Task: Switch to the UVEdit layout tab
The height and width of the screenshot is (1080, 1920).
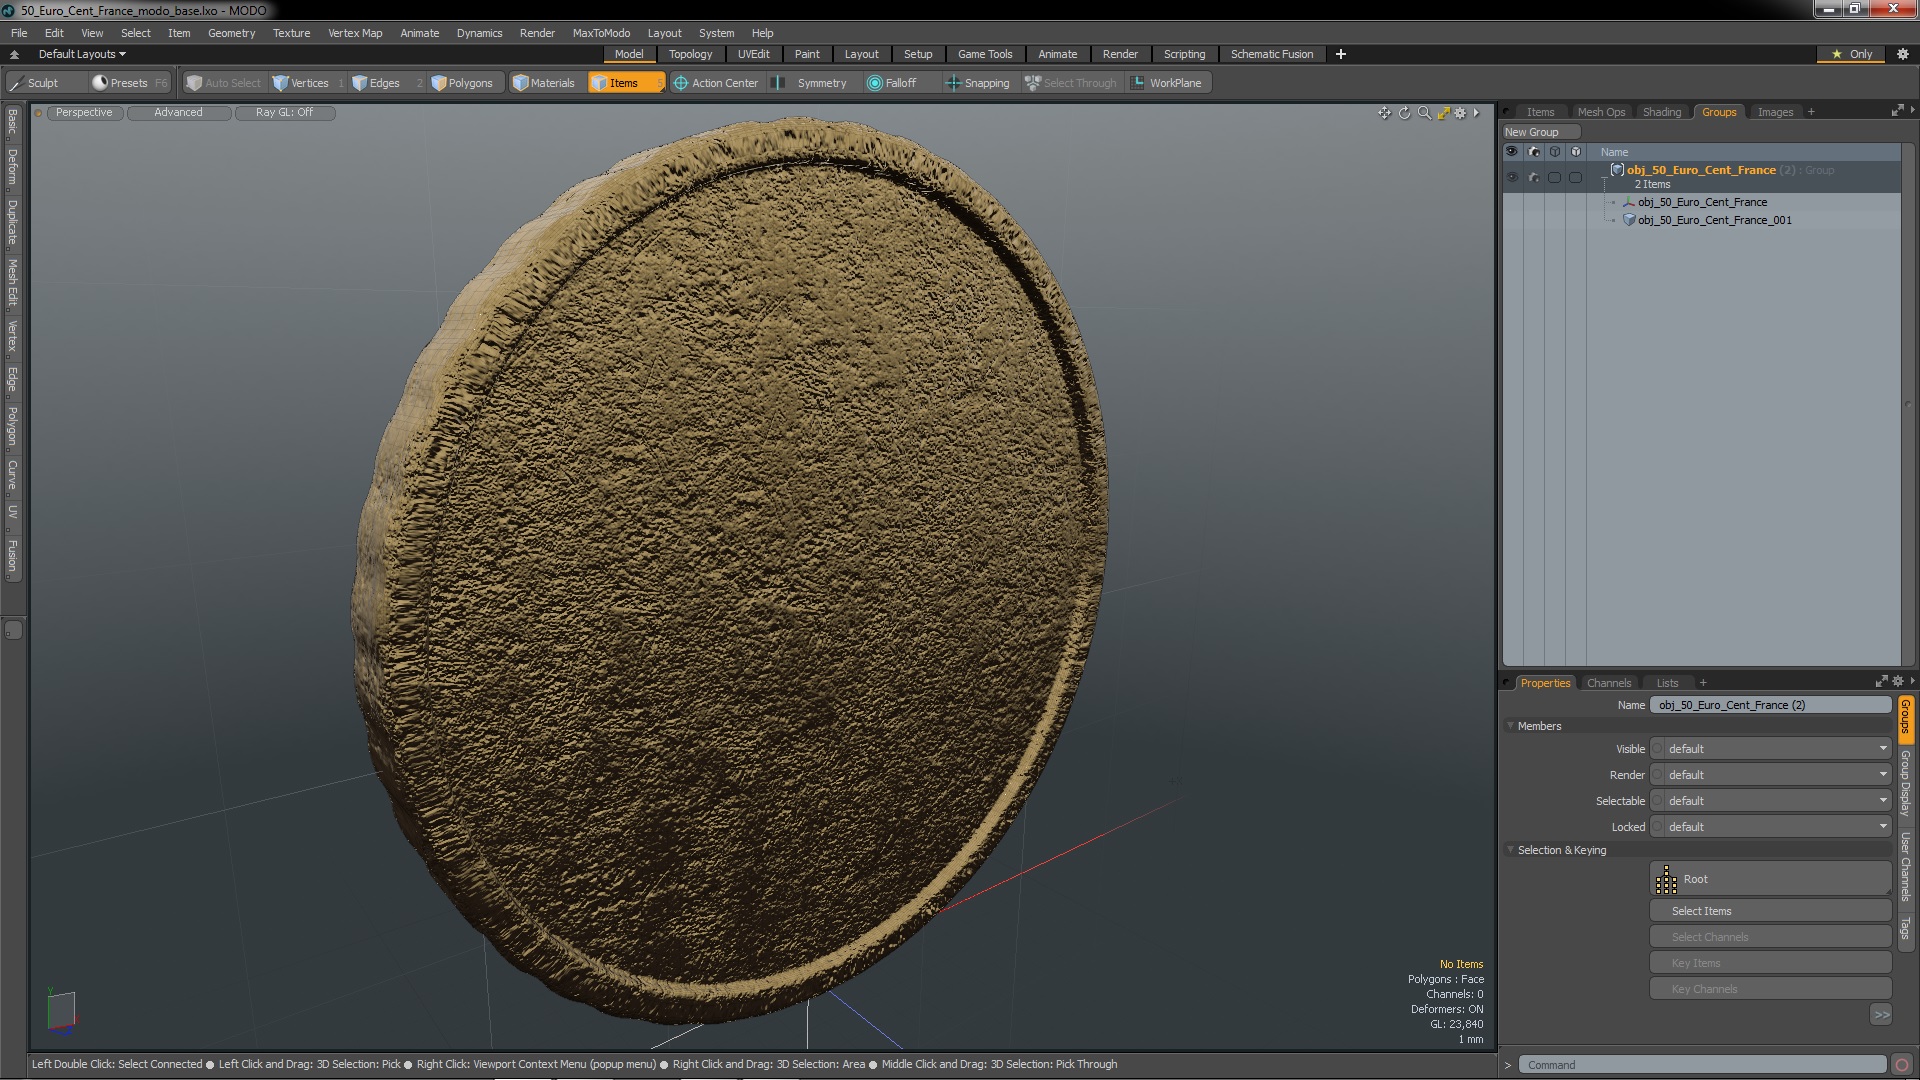Action: [753, 54]
